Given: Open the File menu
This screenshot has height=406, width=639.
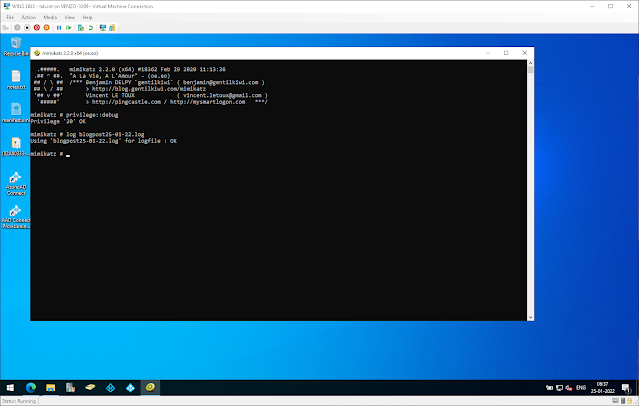Looking at the screenshot, I should click(x=10, y=17).
